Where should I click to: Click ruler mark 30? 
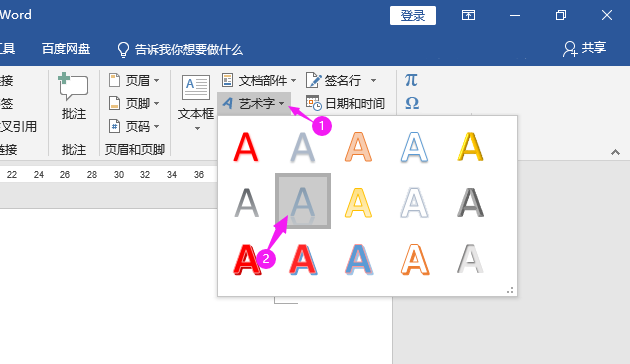pyautogui.click(x=119, y=174)
